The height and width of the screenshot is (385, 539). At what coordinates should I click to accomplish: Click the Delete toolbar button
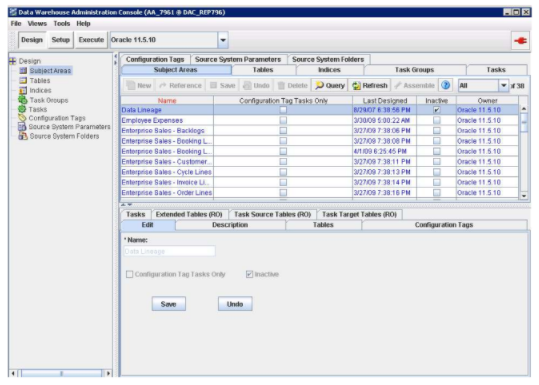click(292, 85)
